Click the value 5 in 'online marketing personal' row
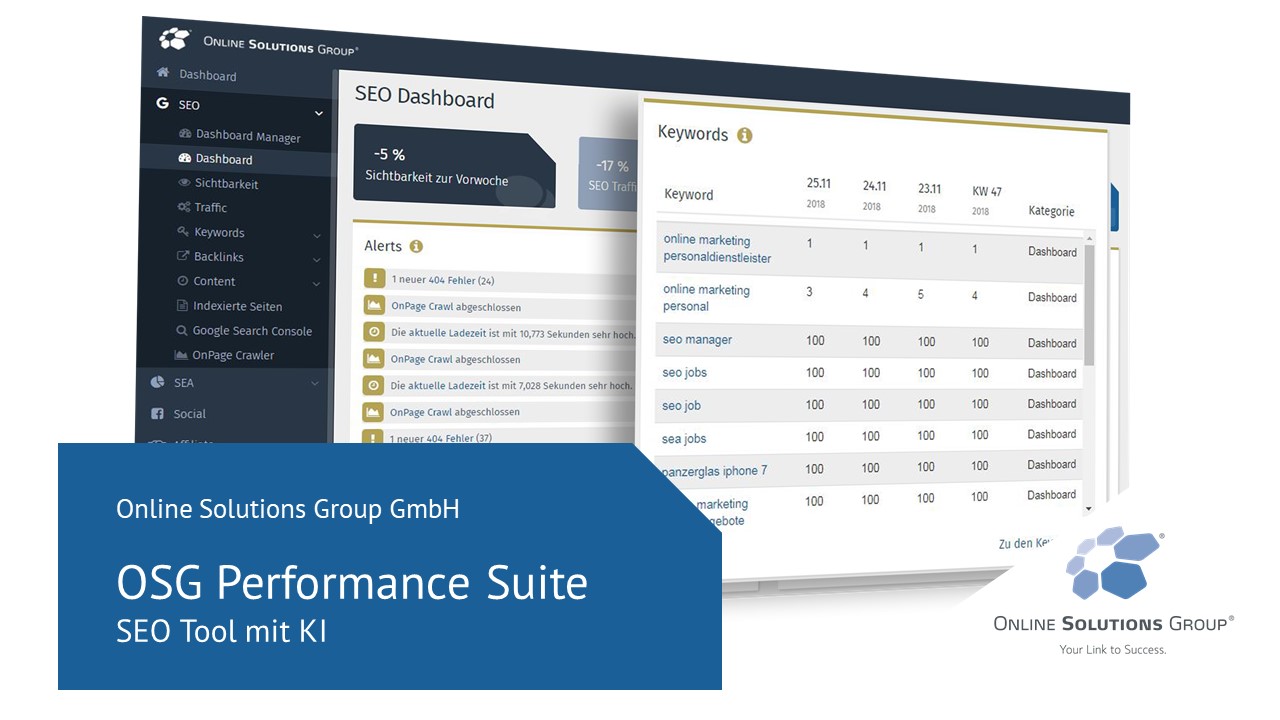This screenshot has width=1280, height=720. (x=921, y=295)
